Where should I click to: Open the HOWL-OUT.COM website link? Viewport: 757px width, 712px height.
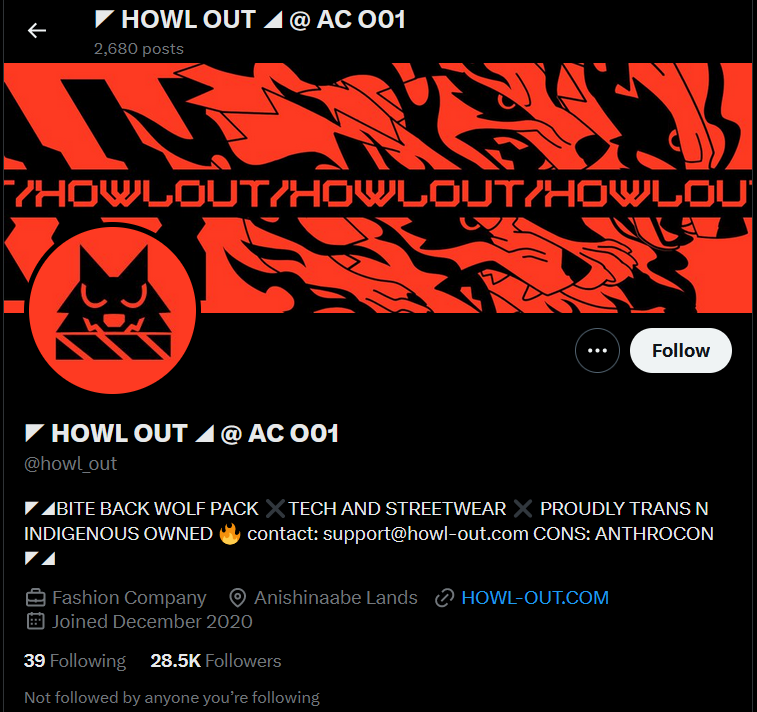(x=535, y=598)
